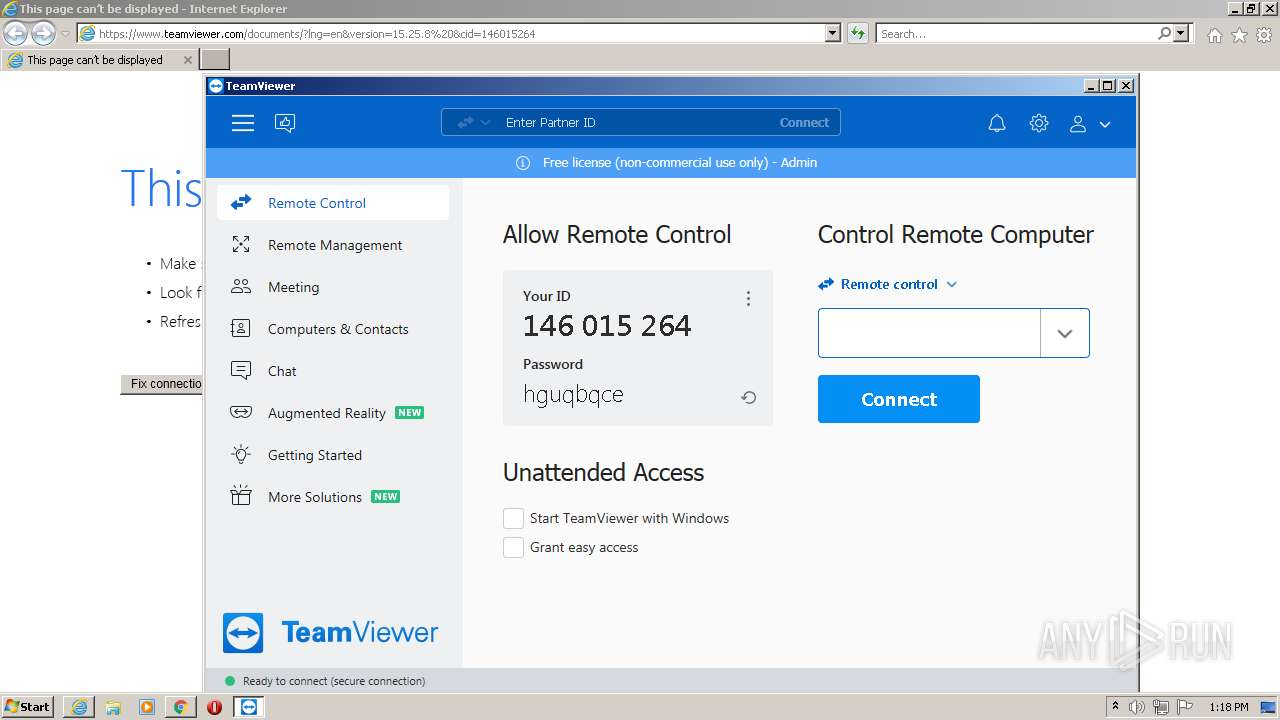Select the 'This page can't be displayed' tab
This screenshot has height=720, width=1280.
point(99,60)
